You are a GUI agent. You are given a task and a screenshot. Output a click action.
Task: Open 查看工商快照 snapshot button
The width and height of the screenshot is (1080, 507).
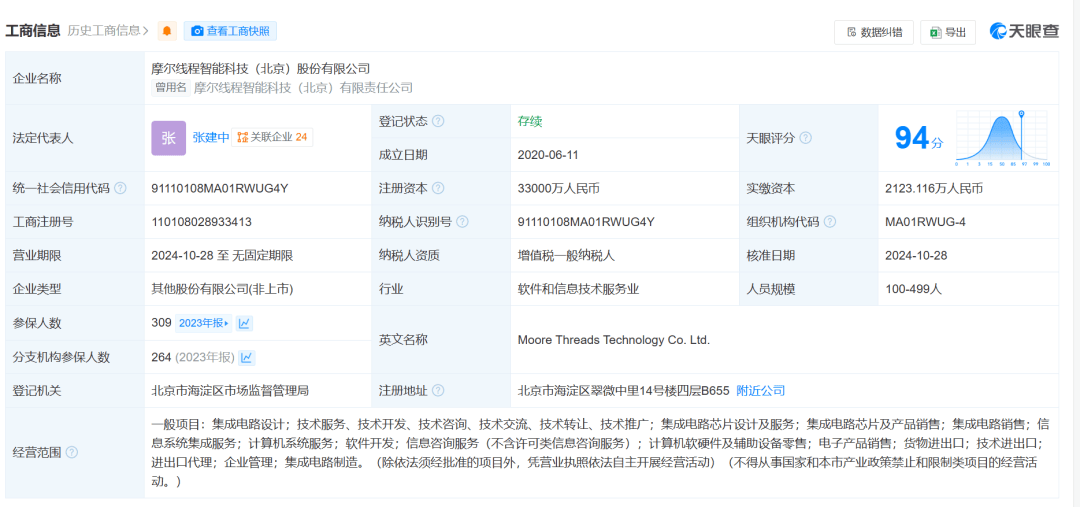230,31
